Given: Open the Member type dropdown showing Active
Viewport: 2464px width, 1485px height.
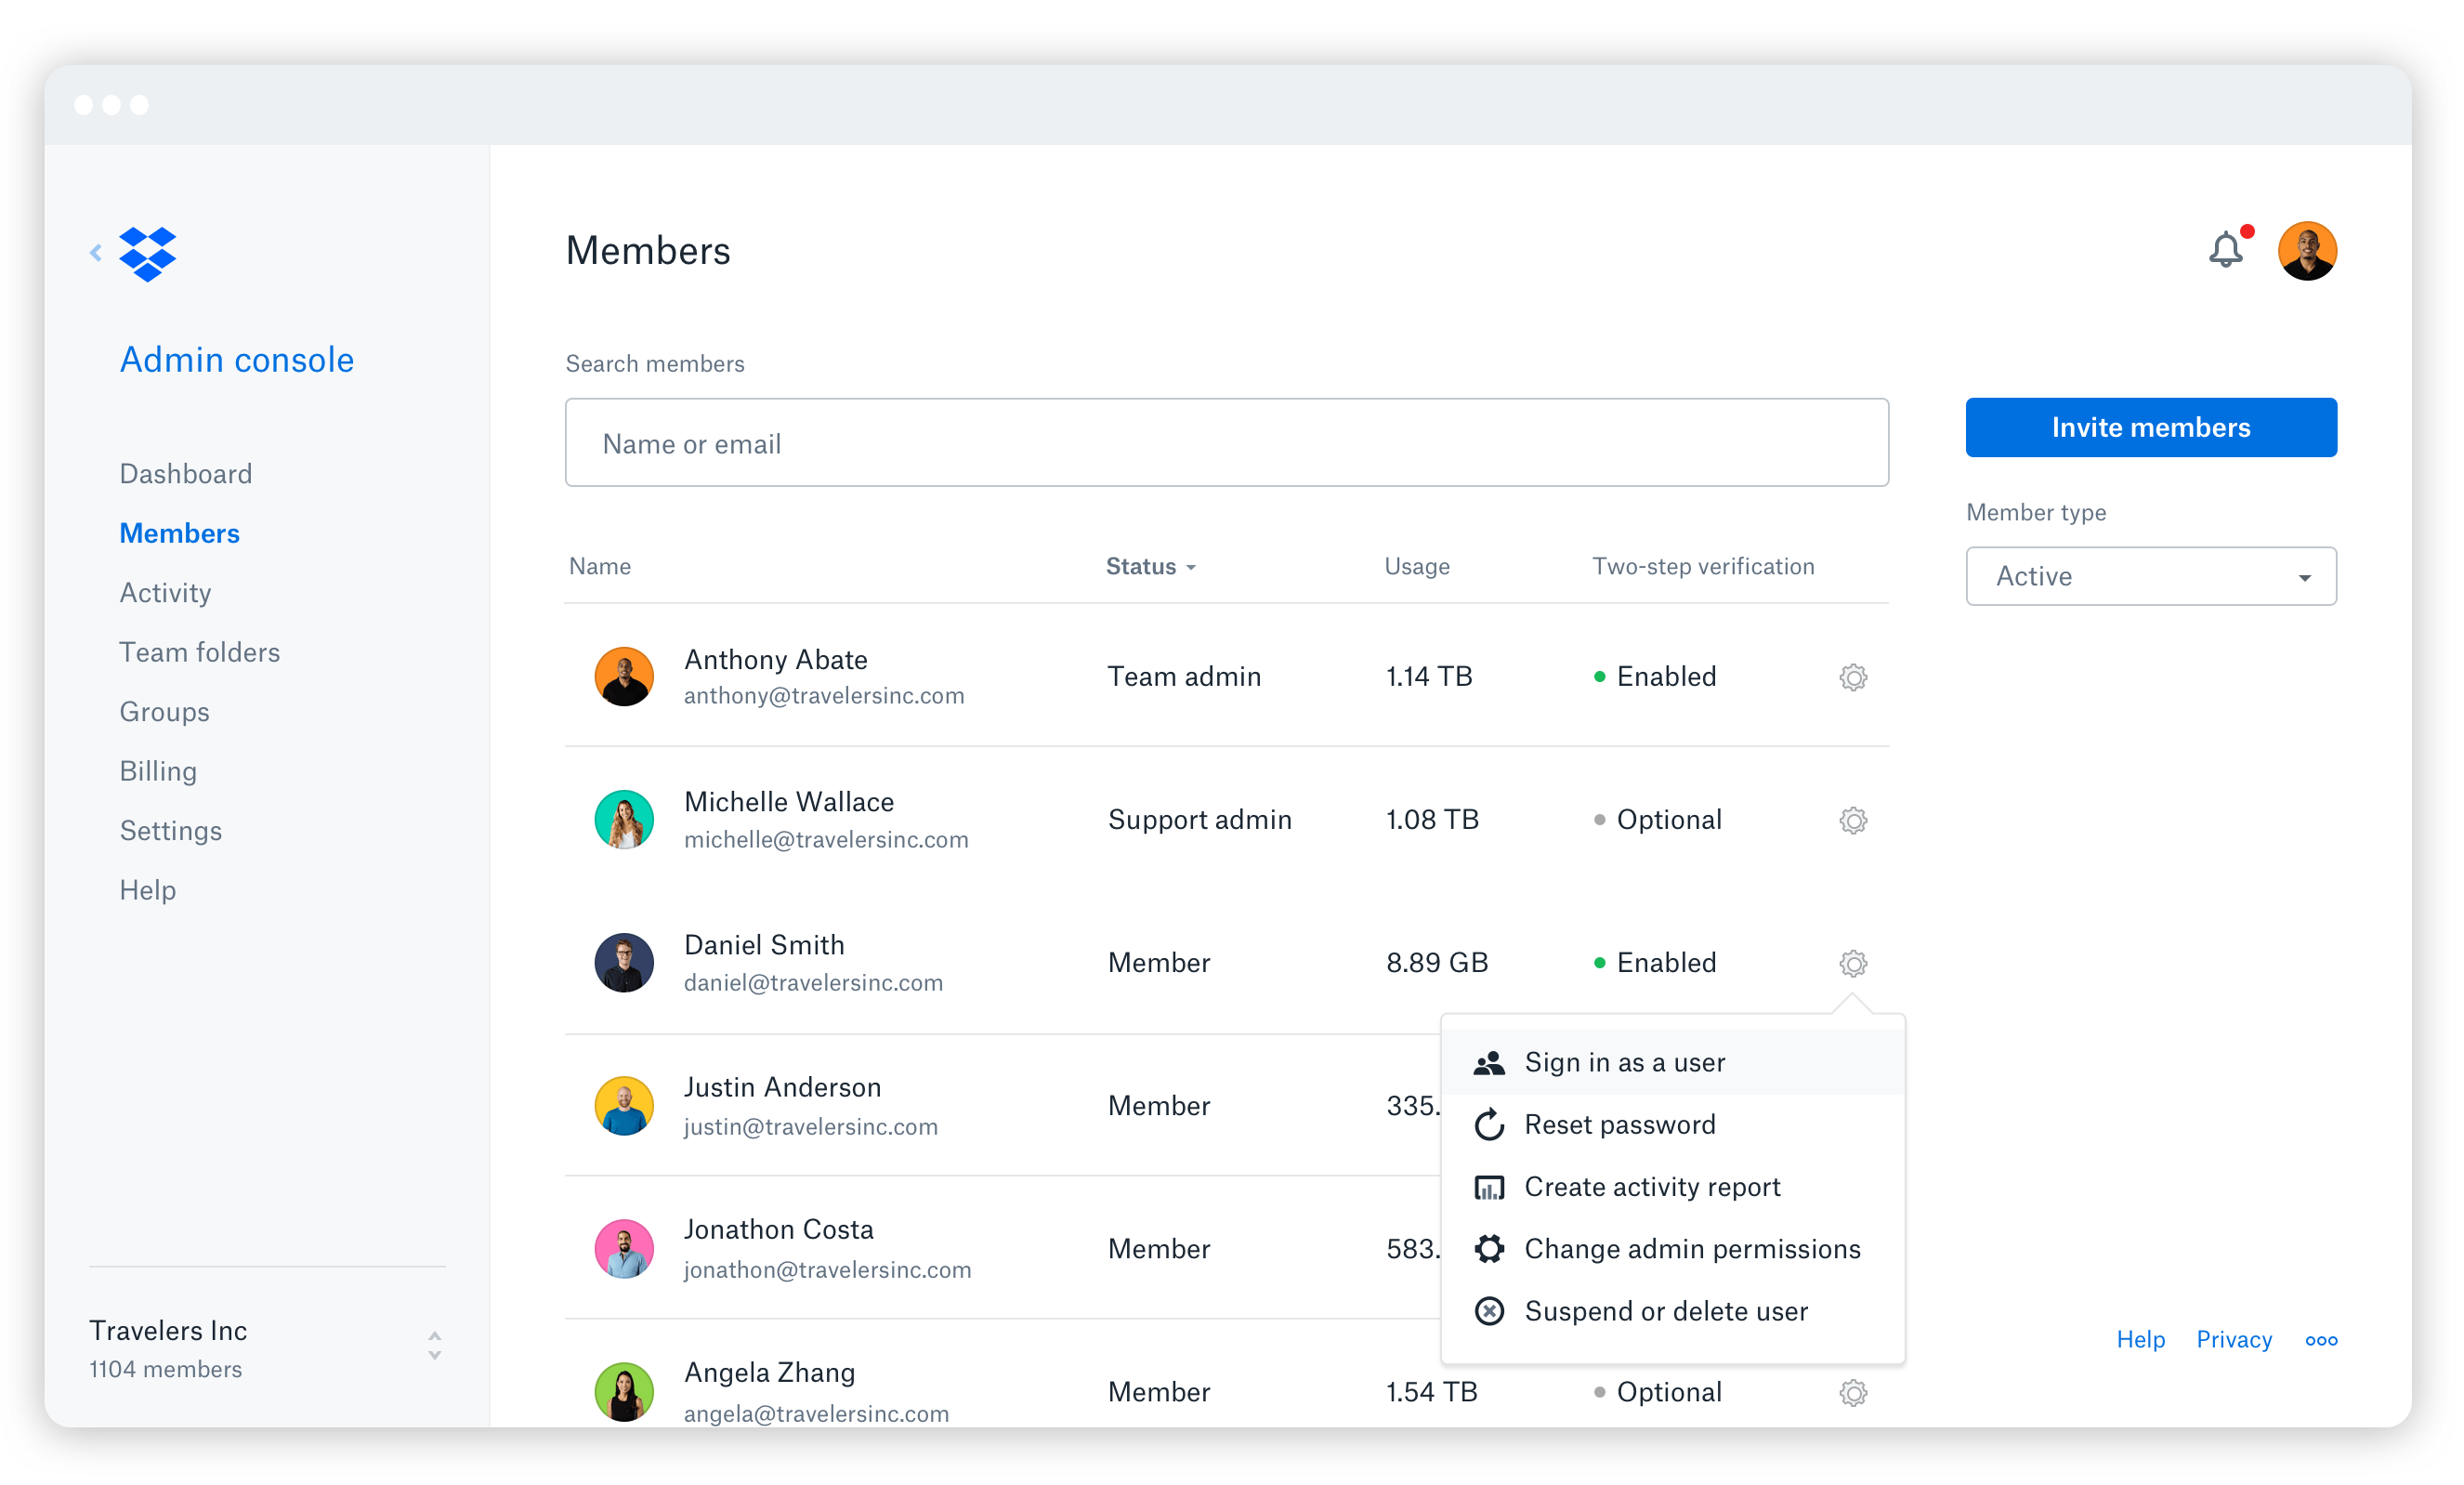Looking at the screenshot, I should (x=2150, y=576).
